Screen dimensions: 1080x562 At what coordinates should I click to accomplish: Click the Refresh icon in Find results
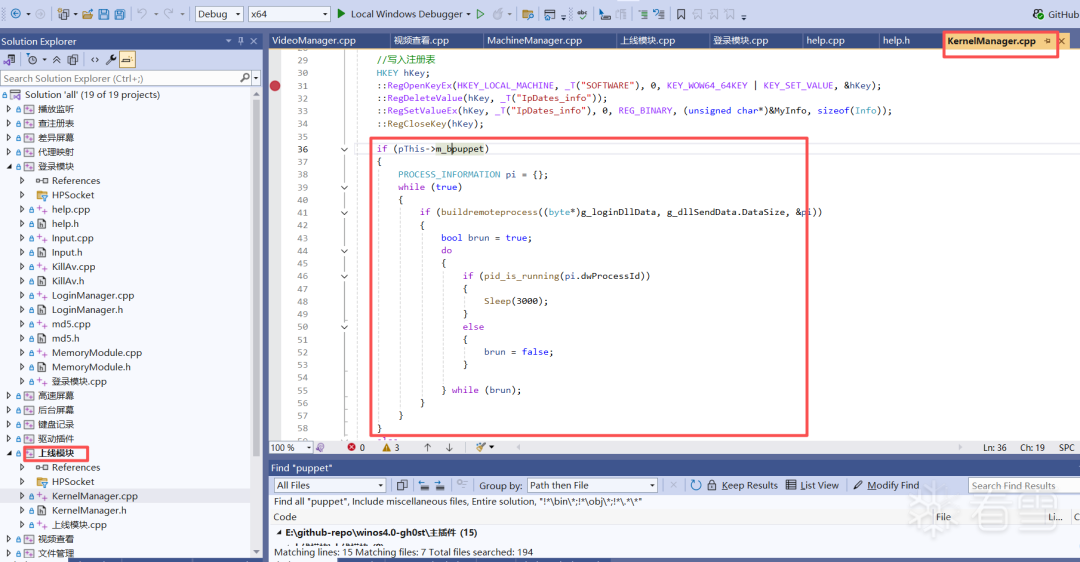point(695,485)
